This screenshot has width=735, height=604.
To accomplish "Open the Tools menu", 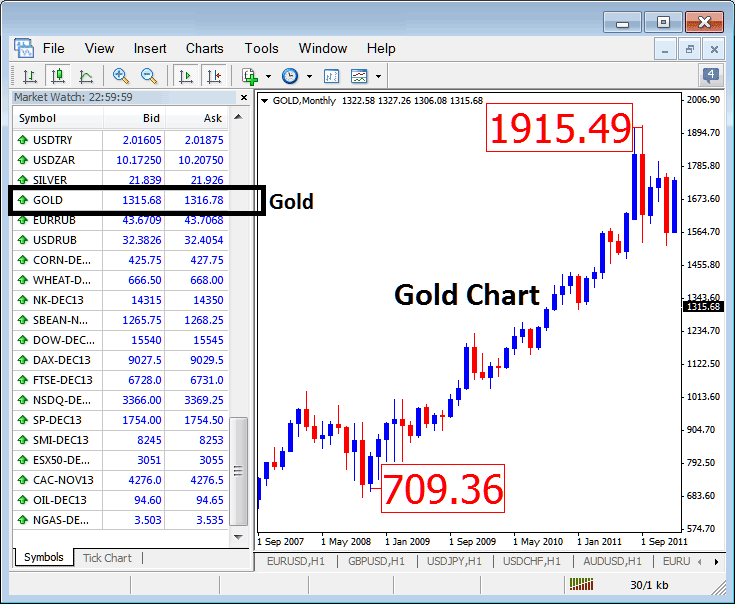I will (261, 48).
